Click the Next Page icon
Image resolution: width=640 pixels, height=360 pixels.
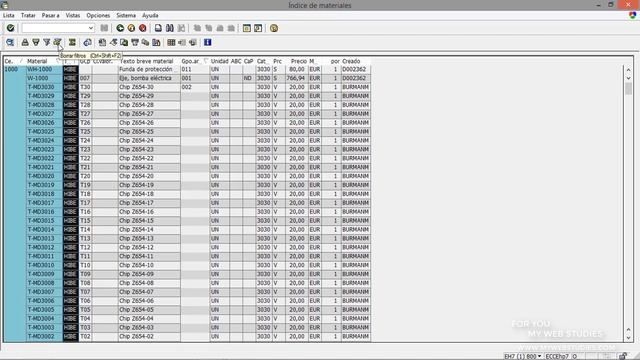pyautogui.click(x=220, y=28)
